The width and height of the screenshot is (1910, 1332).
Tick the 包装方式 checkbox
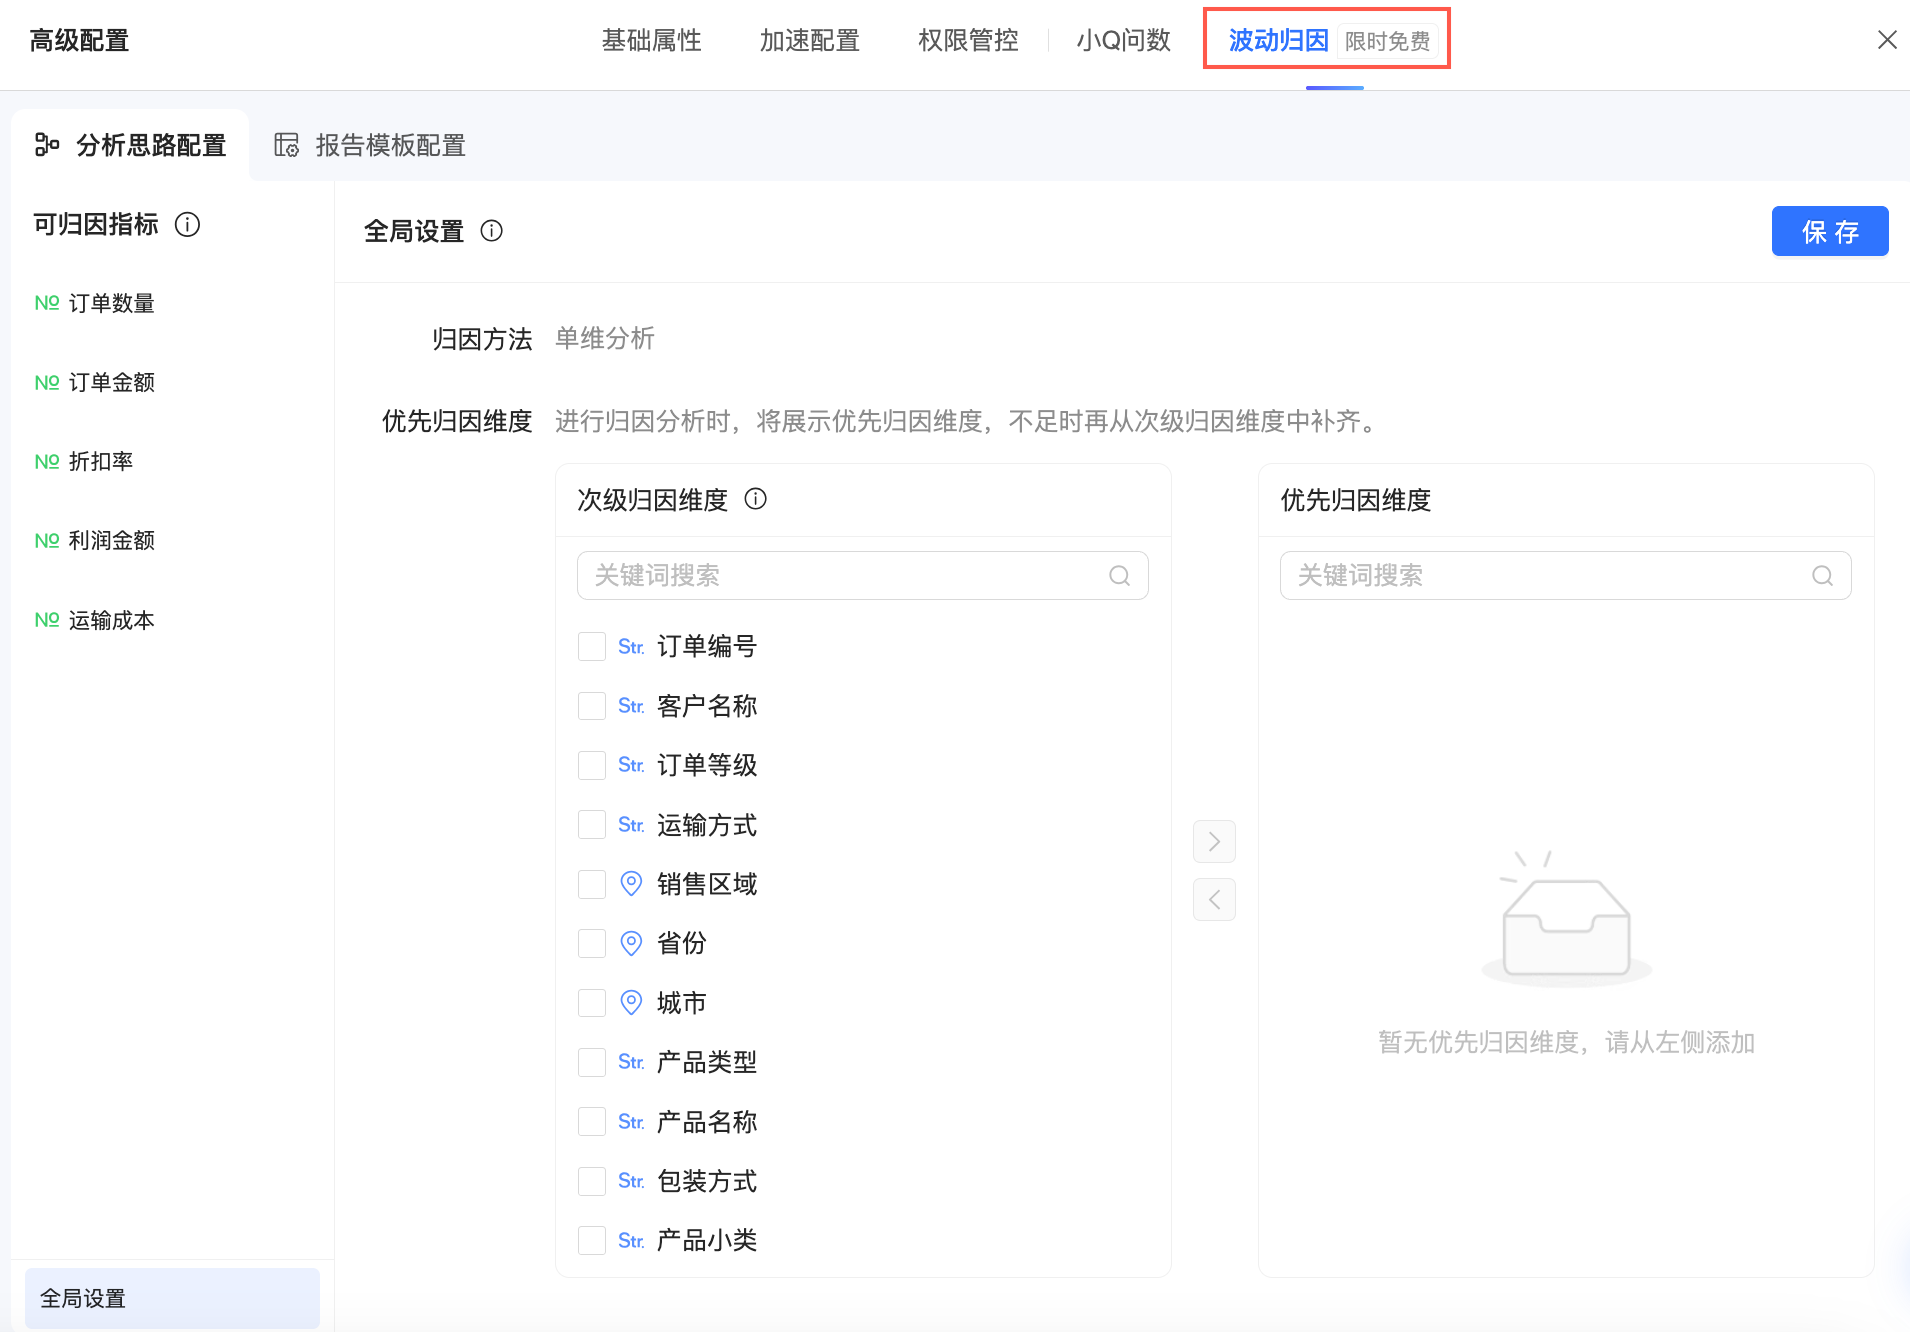[x=592, y=1181]
